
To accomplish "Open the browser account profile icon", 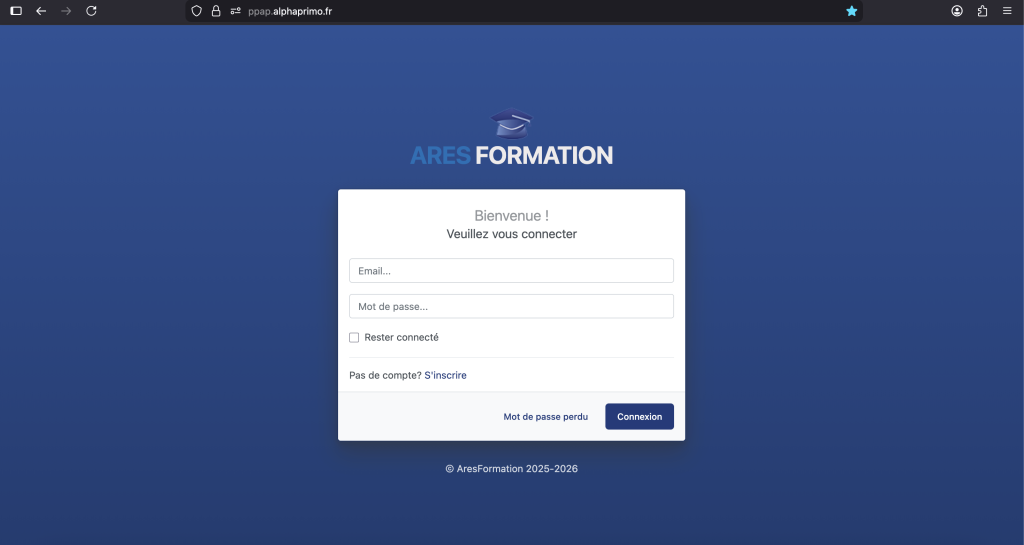I will coord(957,11).
